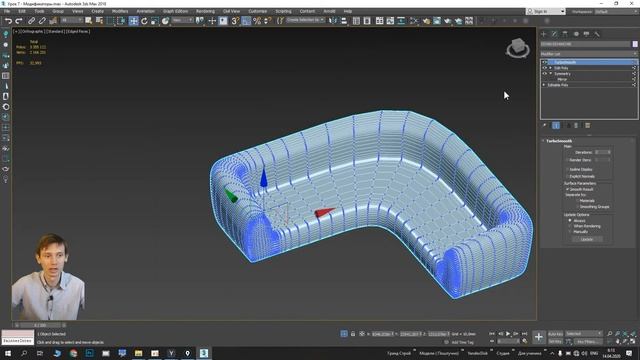The height and width of the screenshot is (360, 640).
Task: Click the Mirror tool icon
Action: click(x=333, y=20)
